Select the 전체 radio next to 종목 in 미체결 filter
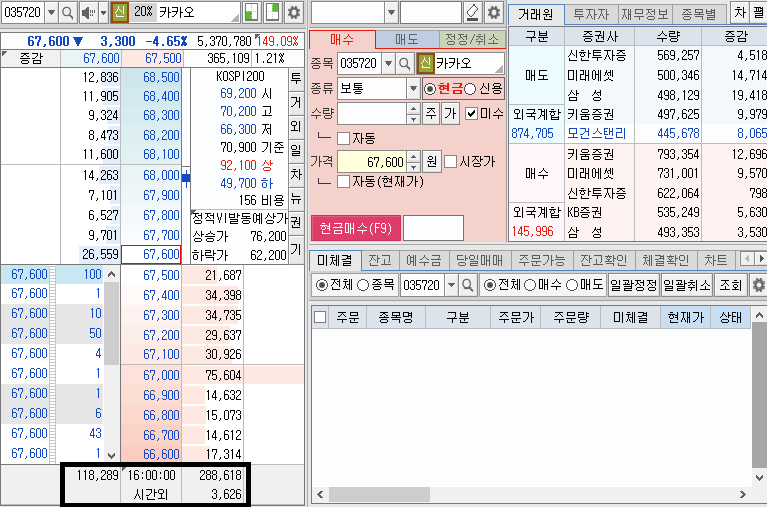The height and width of the screenshot is (507, 767). [x=322, y=285]
